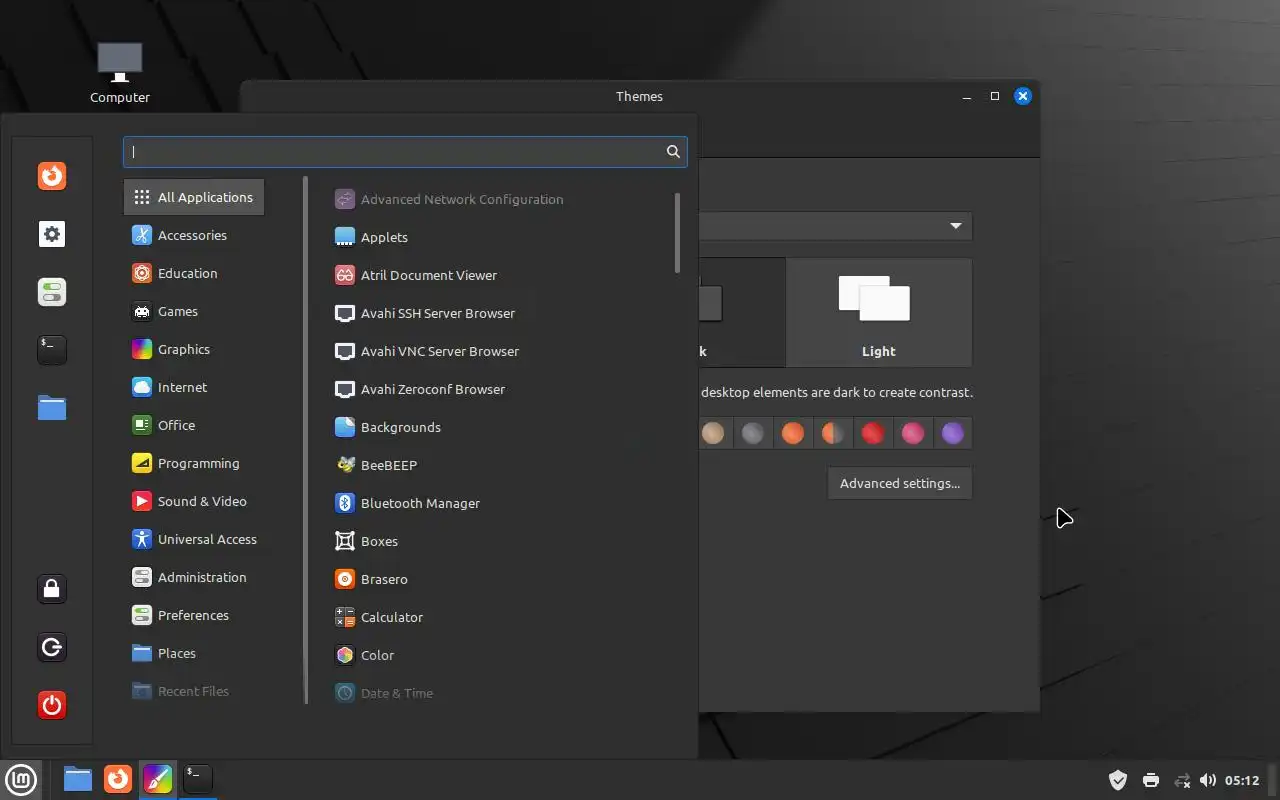Pick the pink accent color

(913, 433)
